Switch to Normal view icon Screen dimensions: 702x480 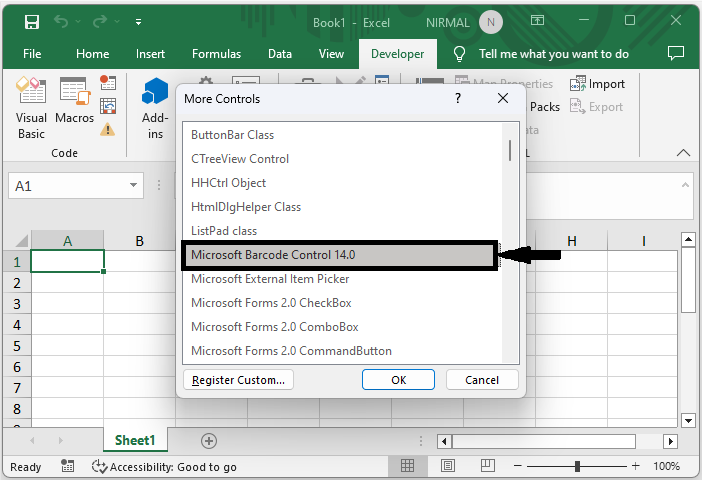click(407, 466)
